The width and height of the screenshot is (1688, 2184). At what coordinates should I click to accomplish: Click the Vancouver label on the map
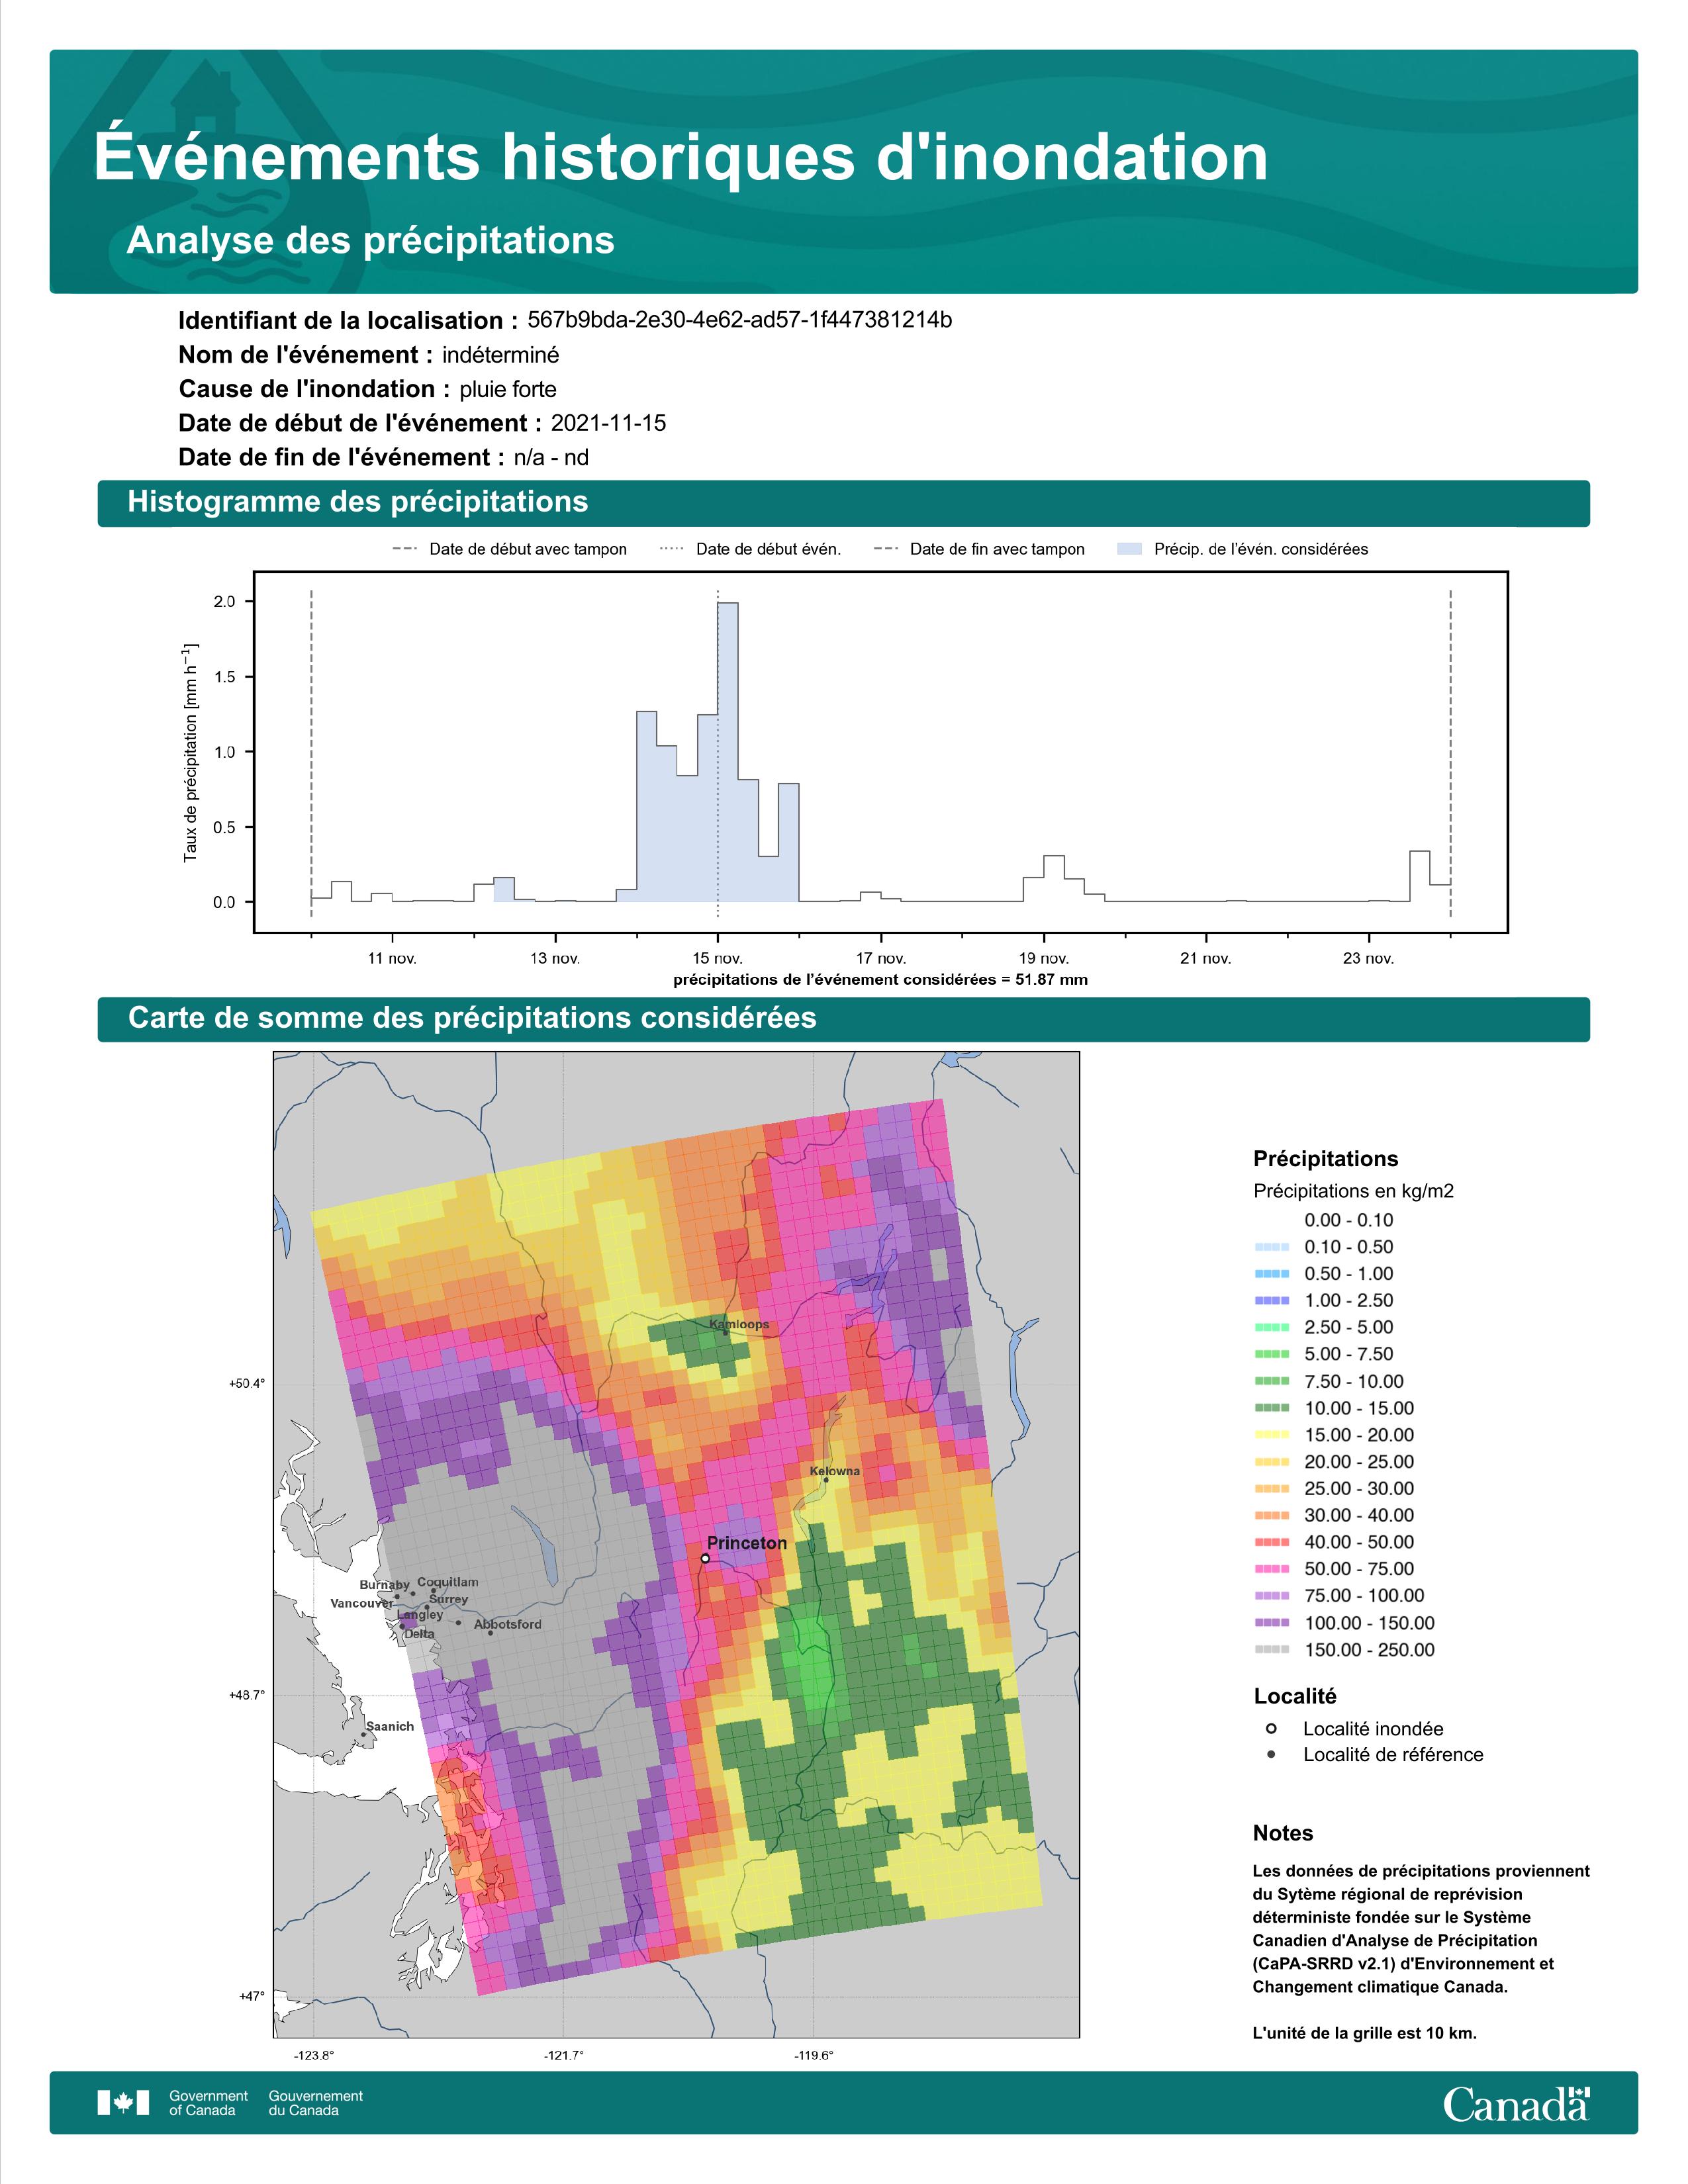coord(361,1603)
